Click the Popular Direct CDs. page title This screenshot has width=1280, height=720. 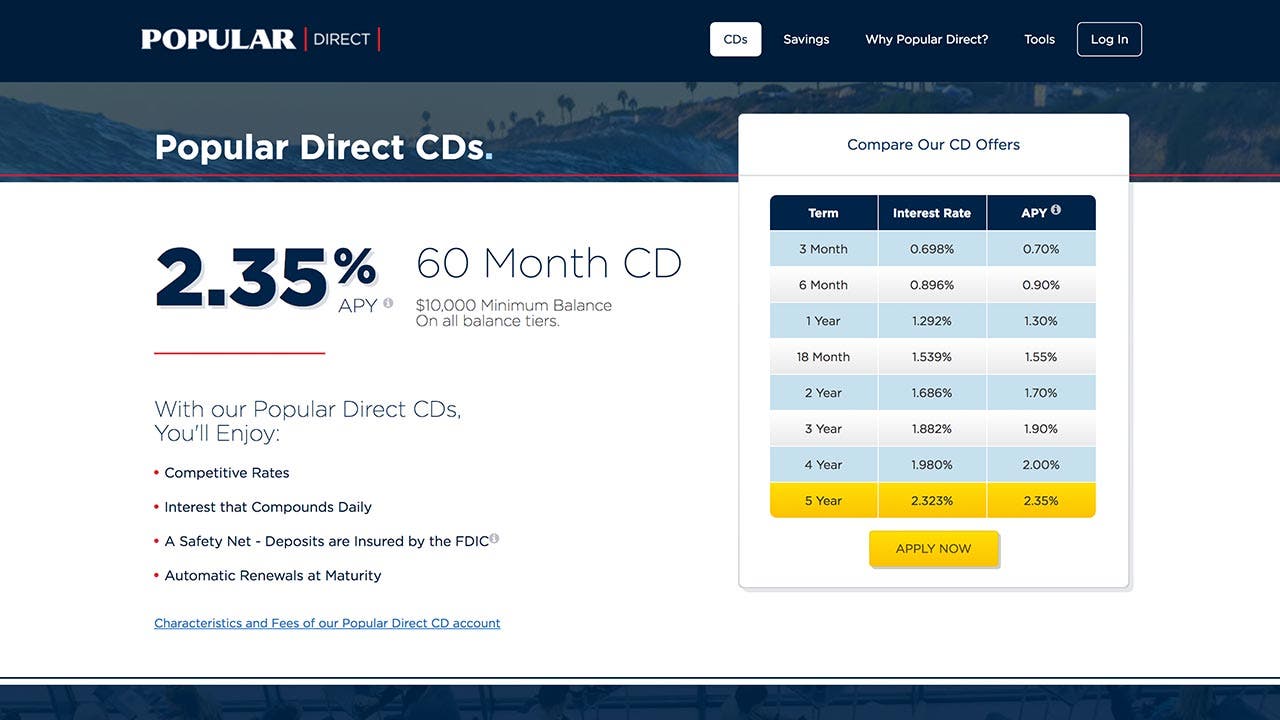coord(324,148)
